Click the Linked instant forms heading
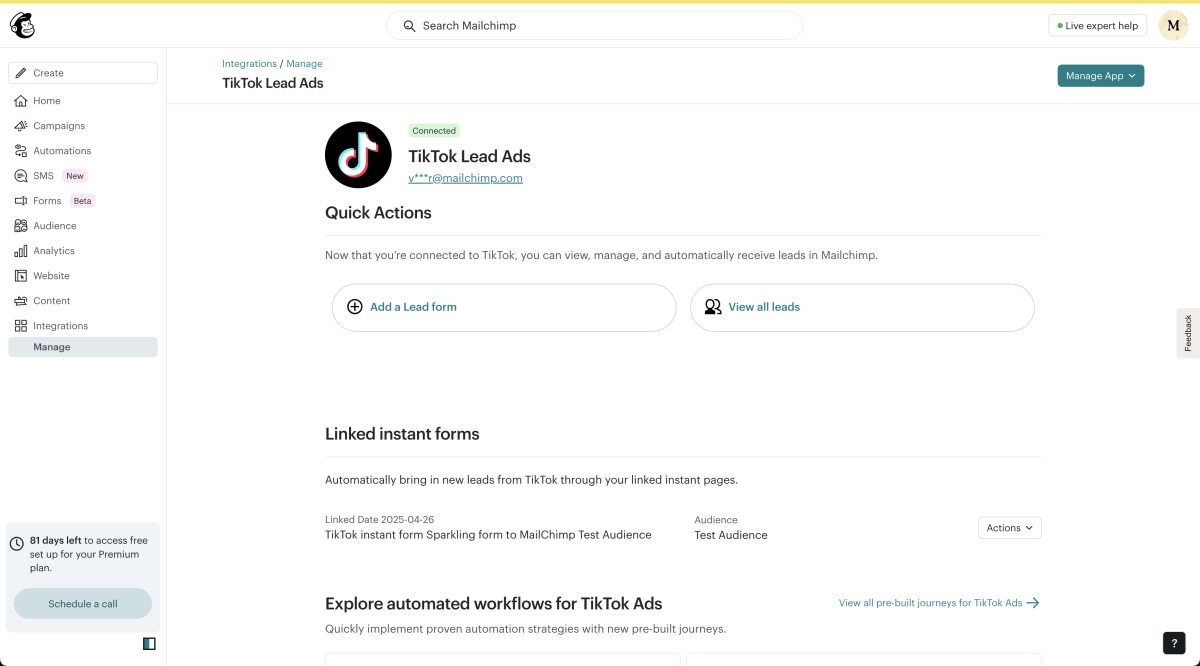Screen dimensions: 1200x666 [402, 434]
